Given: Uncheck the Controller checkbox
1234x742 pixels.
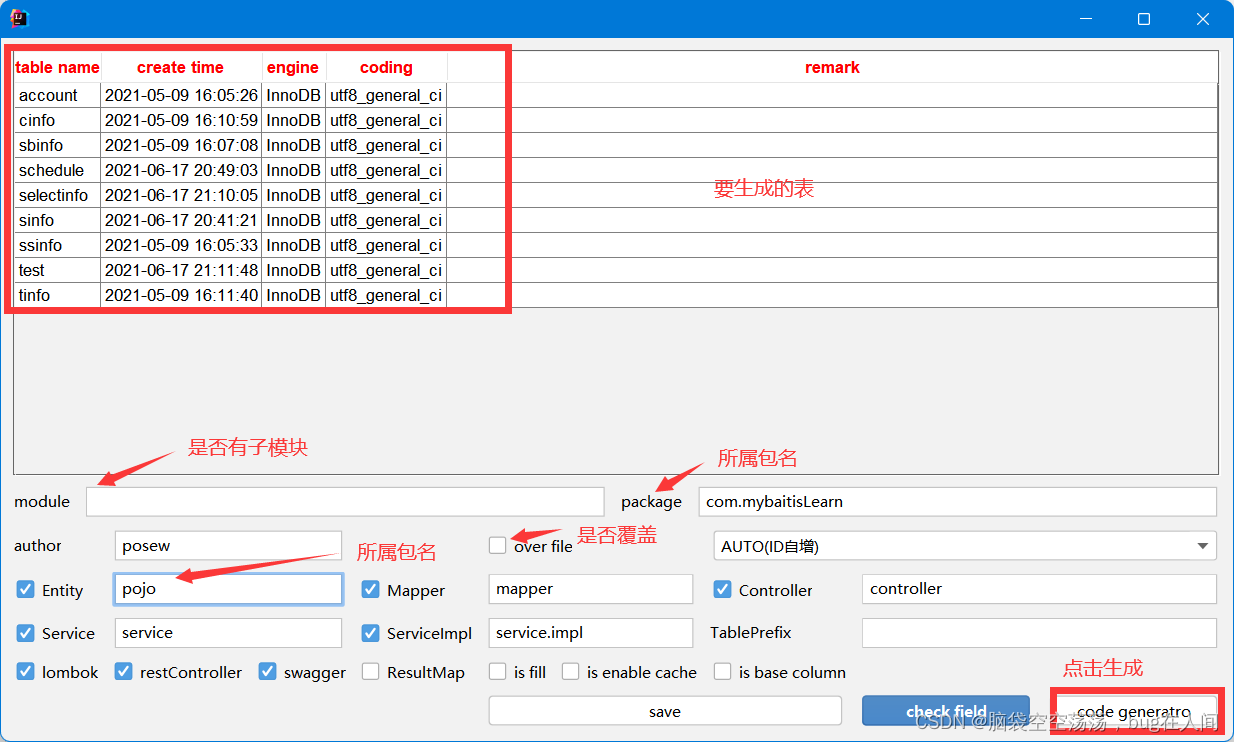Looking at the screenshot, I should coord(722,589).
